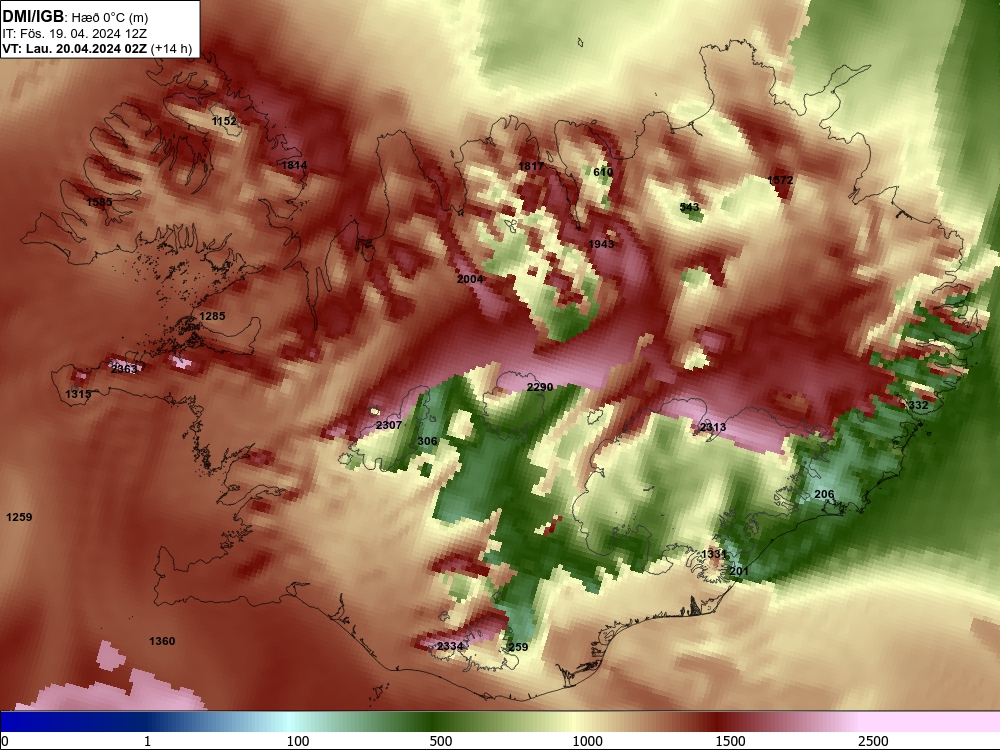Click the map value 1817
The image size is (1000, 750).
(531, 166)
